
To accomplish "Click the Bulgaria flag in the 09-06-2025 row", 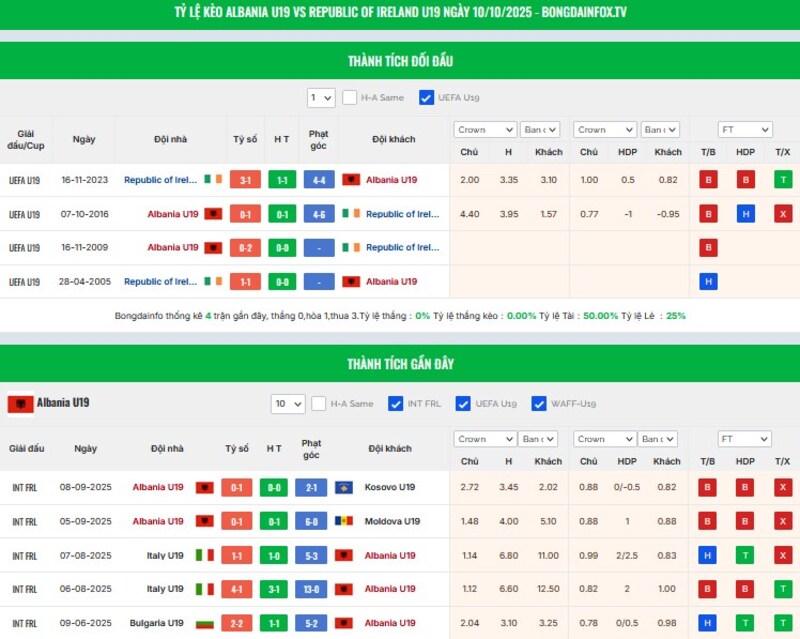I will 204,623.
